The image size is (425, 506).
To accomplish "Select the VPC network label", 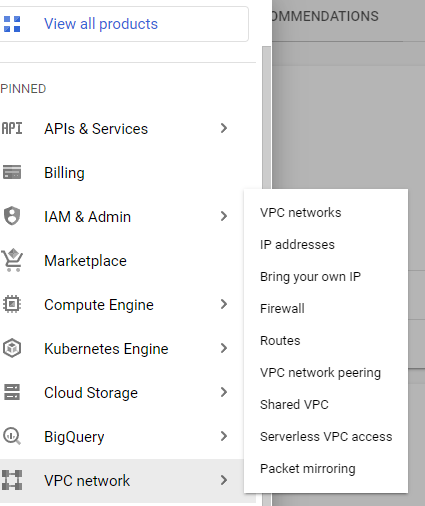I will pyautogui.click(x=87, y=481).
